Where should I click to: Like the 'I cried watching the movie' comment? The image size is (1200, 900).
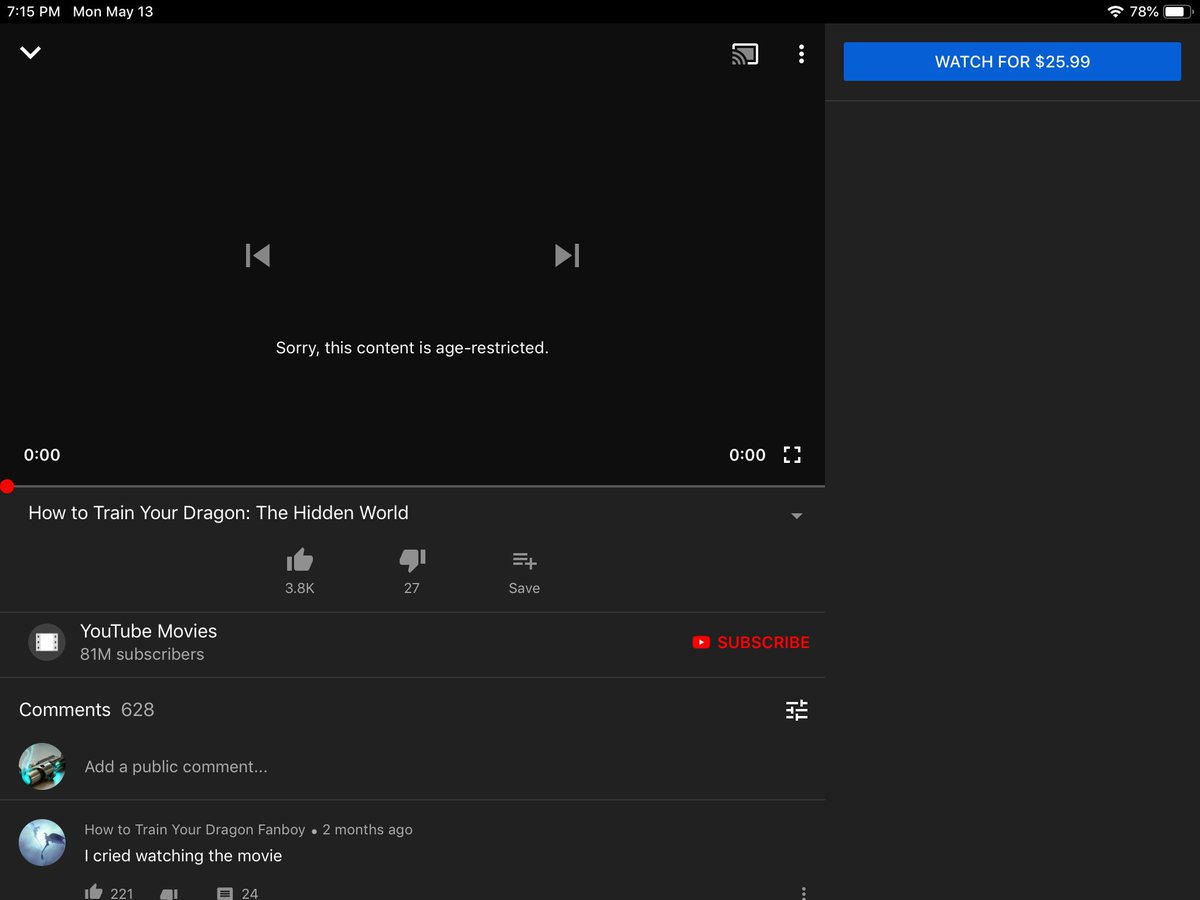tap(94, 892)
